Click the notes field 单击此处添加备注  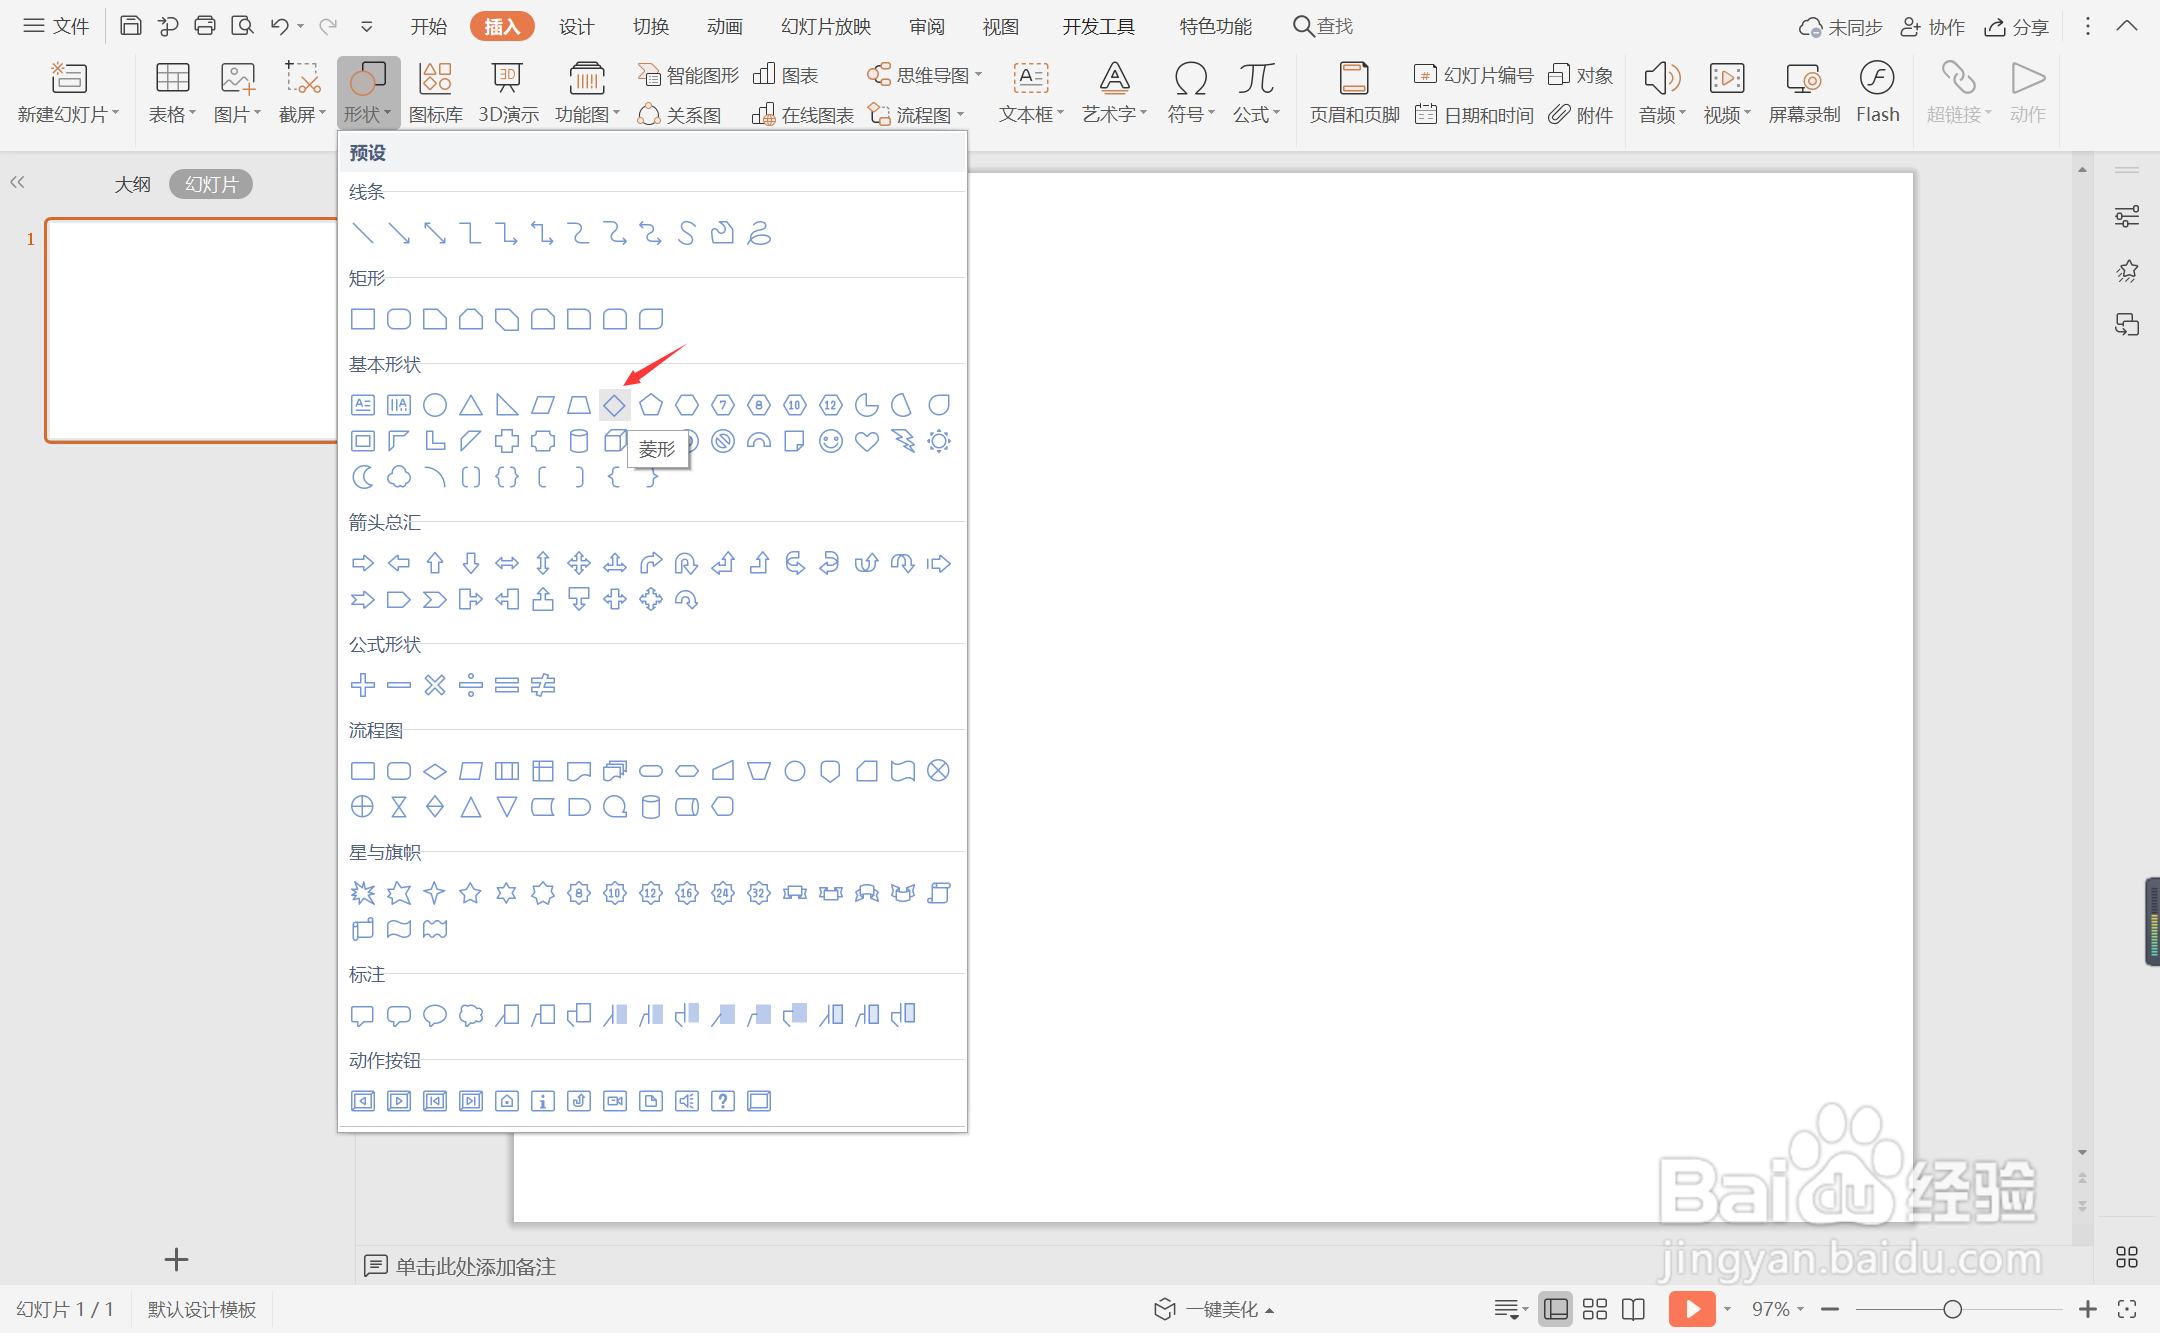pyautogui.click(x=476, y=1266)
